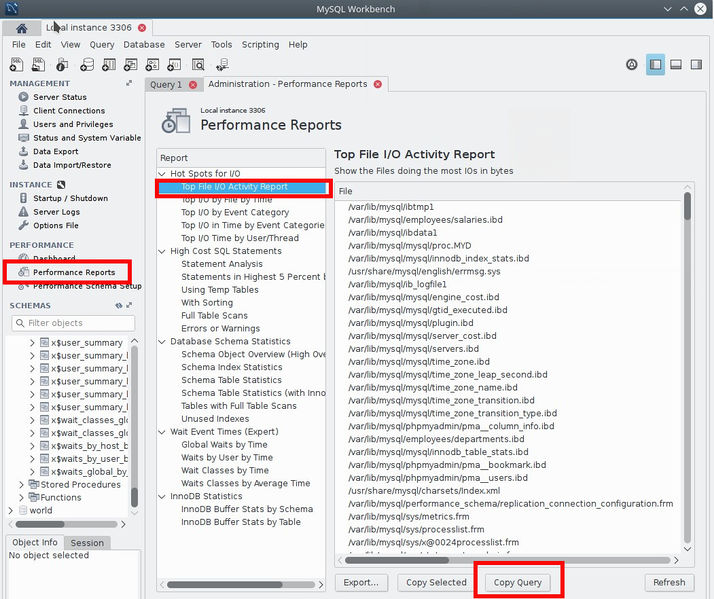Collapse Database Schema Statistics group
714x599 pixels.
pyautogui.click(x=162, y=341)
